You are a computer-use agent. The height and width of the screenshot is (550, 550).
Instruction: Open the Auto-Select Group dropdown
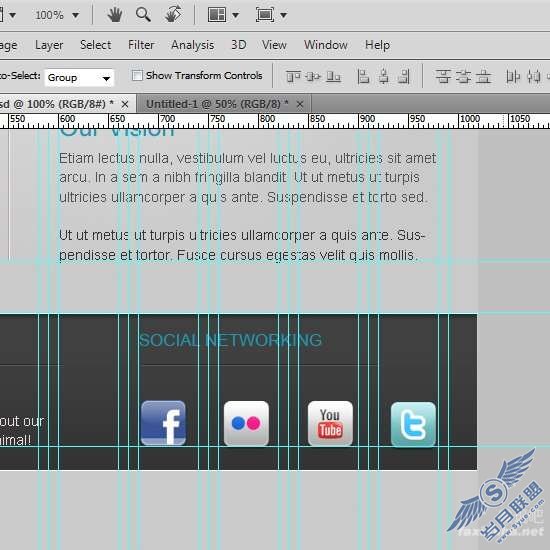tap(79, 78)
